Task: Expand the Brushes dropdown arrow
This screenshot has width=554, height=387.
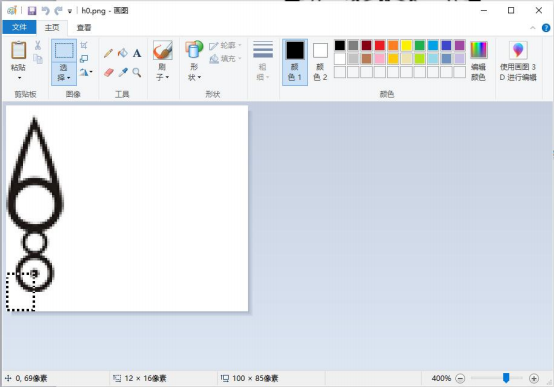Action: (167, 77)
